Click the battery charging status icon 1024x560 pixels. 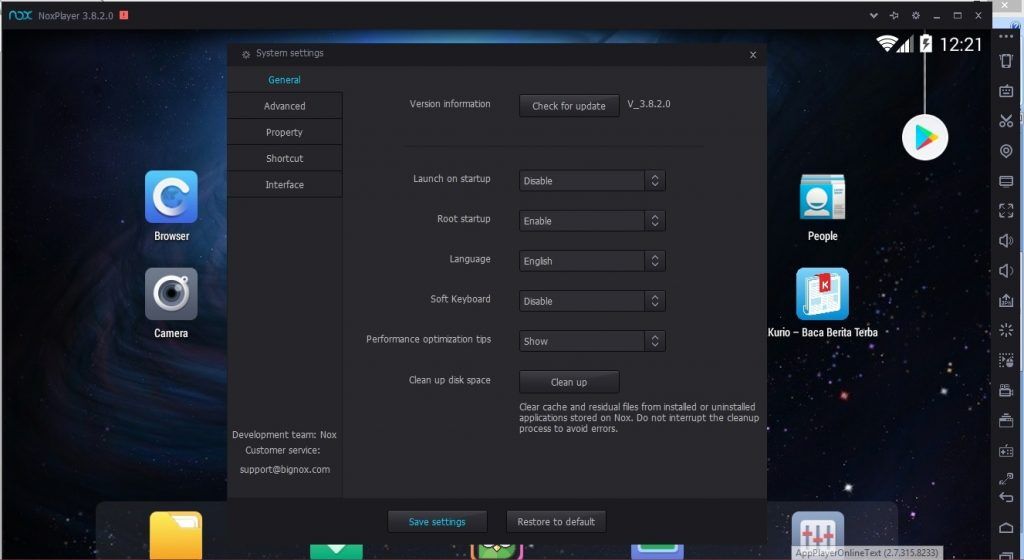tap(925, 44)
